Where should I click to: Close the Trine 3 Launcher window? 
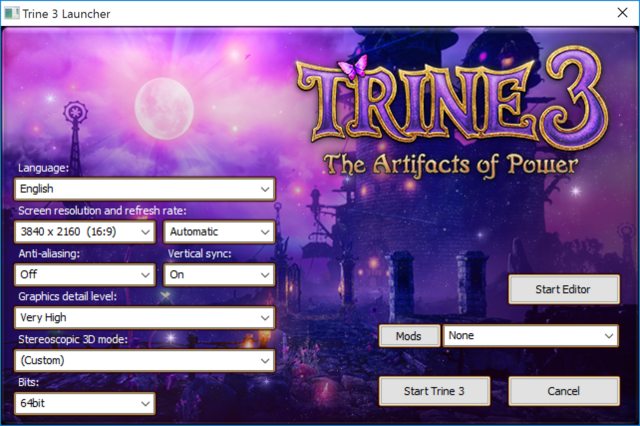622,13
